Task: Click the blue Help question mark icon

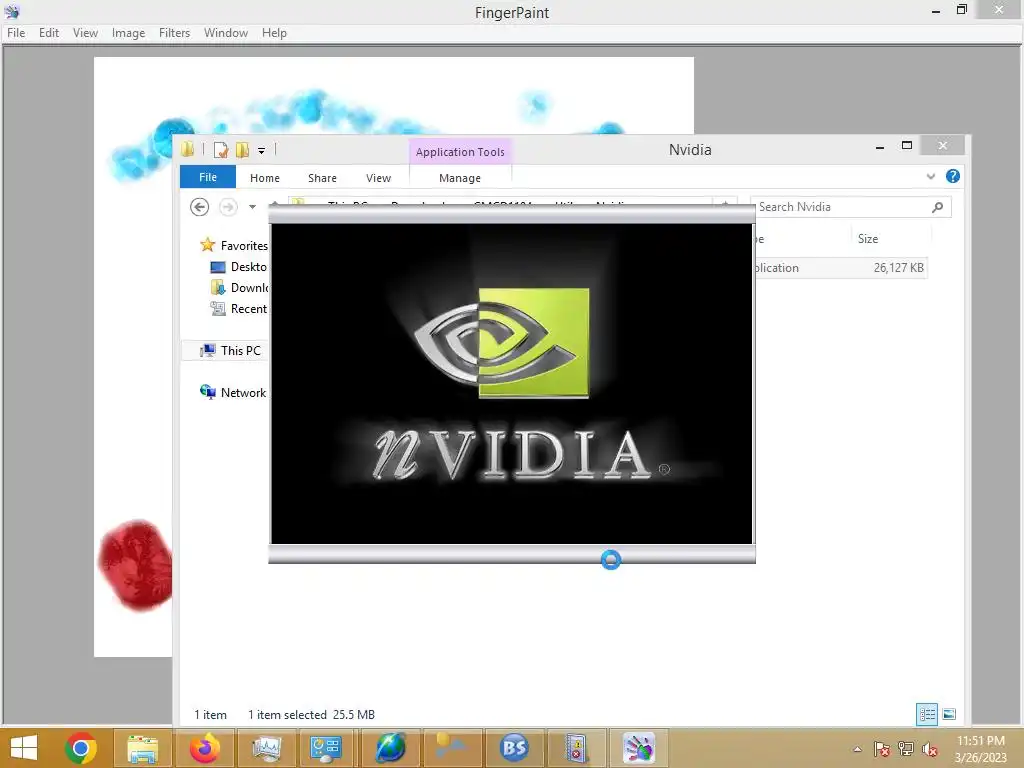Action: tap(953, 176)
